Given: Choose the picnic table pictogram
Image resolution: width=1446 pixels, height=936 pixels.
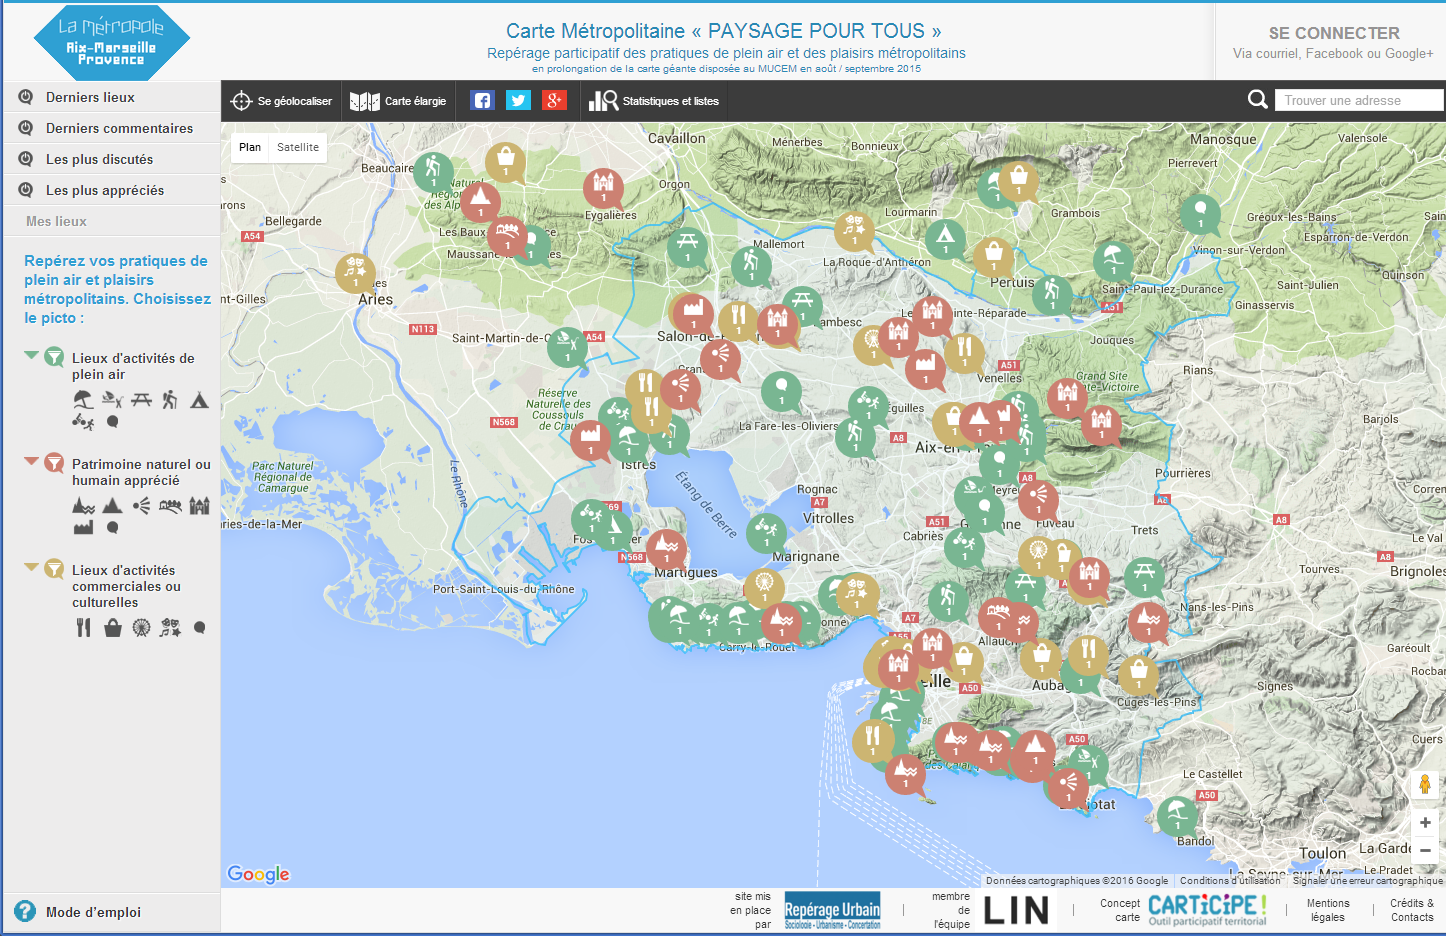Looking at the screenshot, I should 141,400.
